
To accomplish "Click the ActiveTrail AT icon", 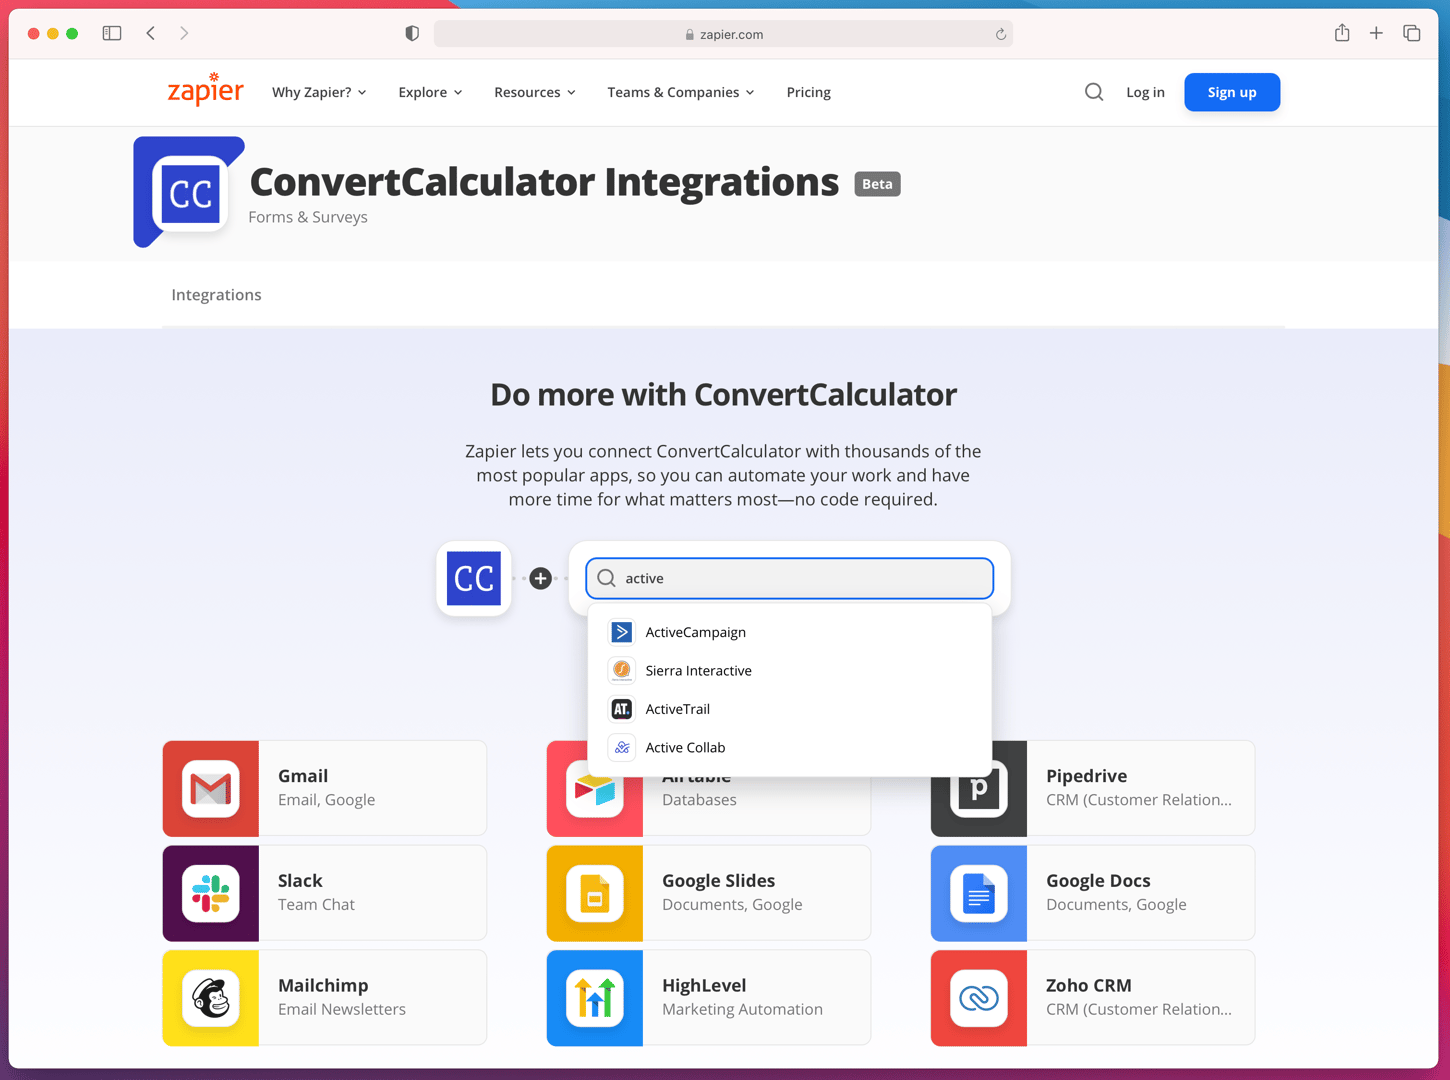I will [621, 709].
